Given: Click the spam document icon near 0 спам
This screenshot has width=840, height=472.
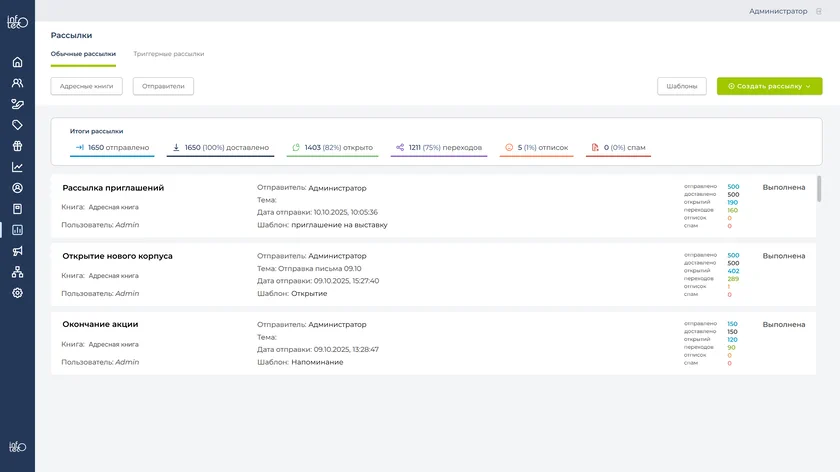Looking at the screenshot, I should point(595,147).
